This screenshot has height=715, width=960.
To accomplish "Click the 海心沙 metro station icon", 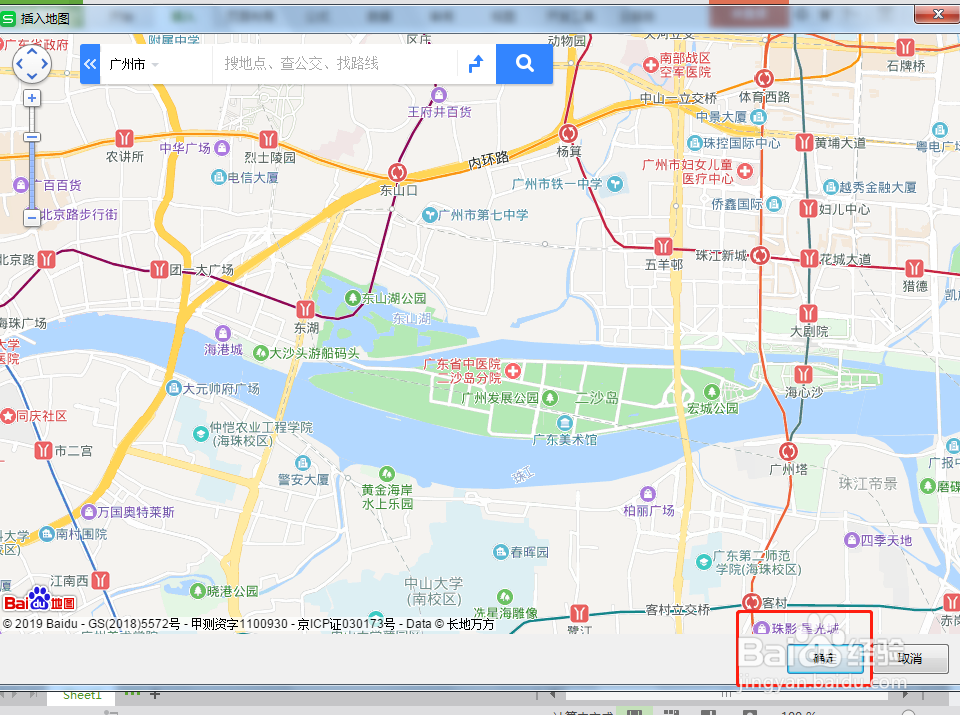I will click(x=803, y=374).
